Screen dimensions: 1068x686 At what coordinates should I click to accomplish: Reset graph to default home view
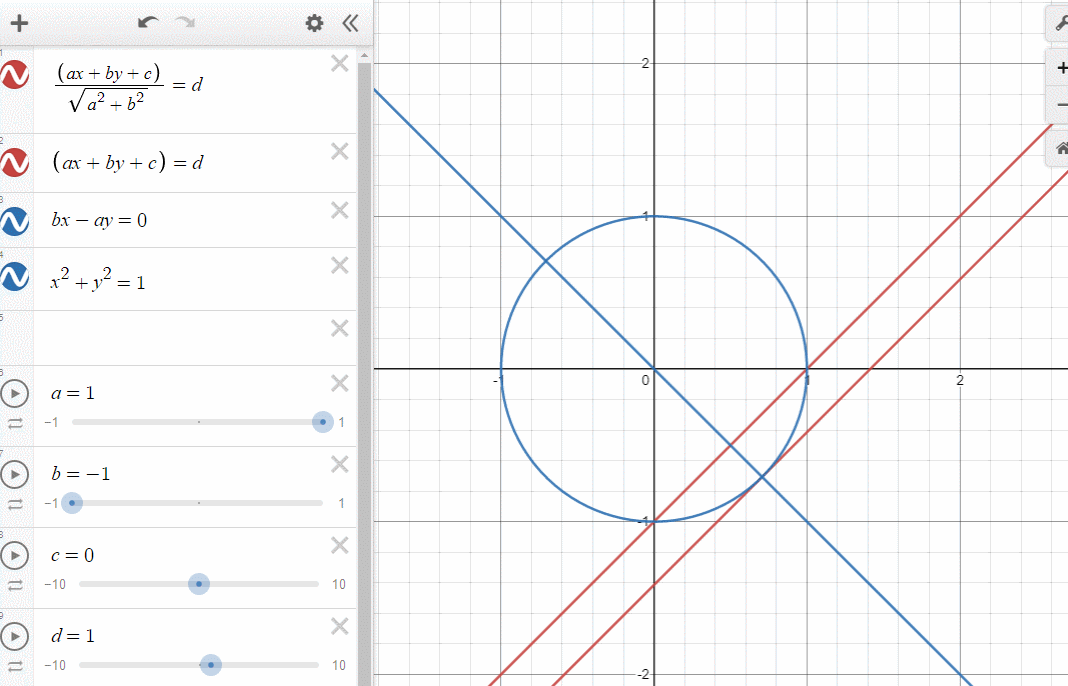(x=1060, y=148)
